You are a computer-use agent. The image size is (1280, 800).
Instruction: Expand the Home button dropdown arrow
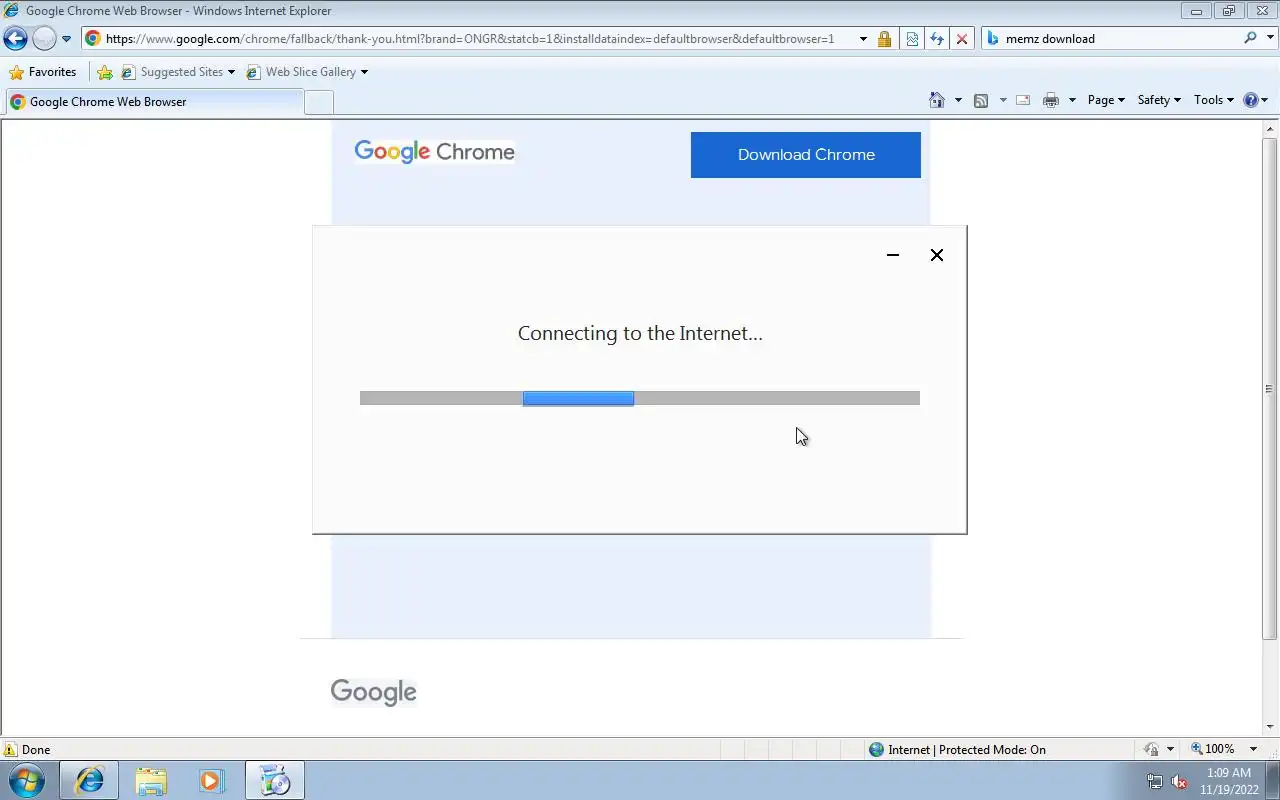[958, 100]
